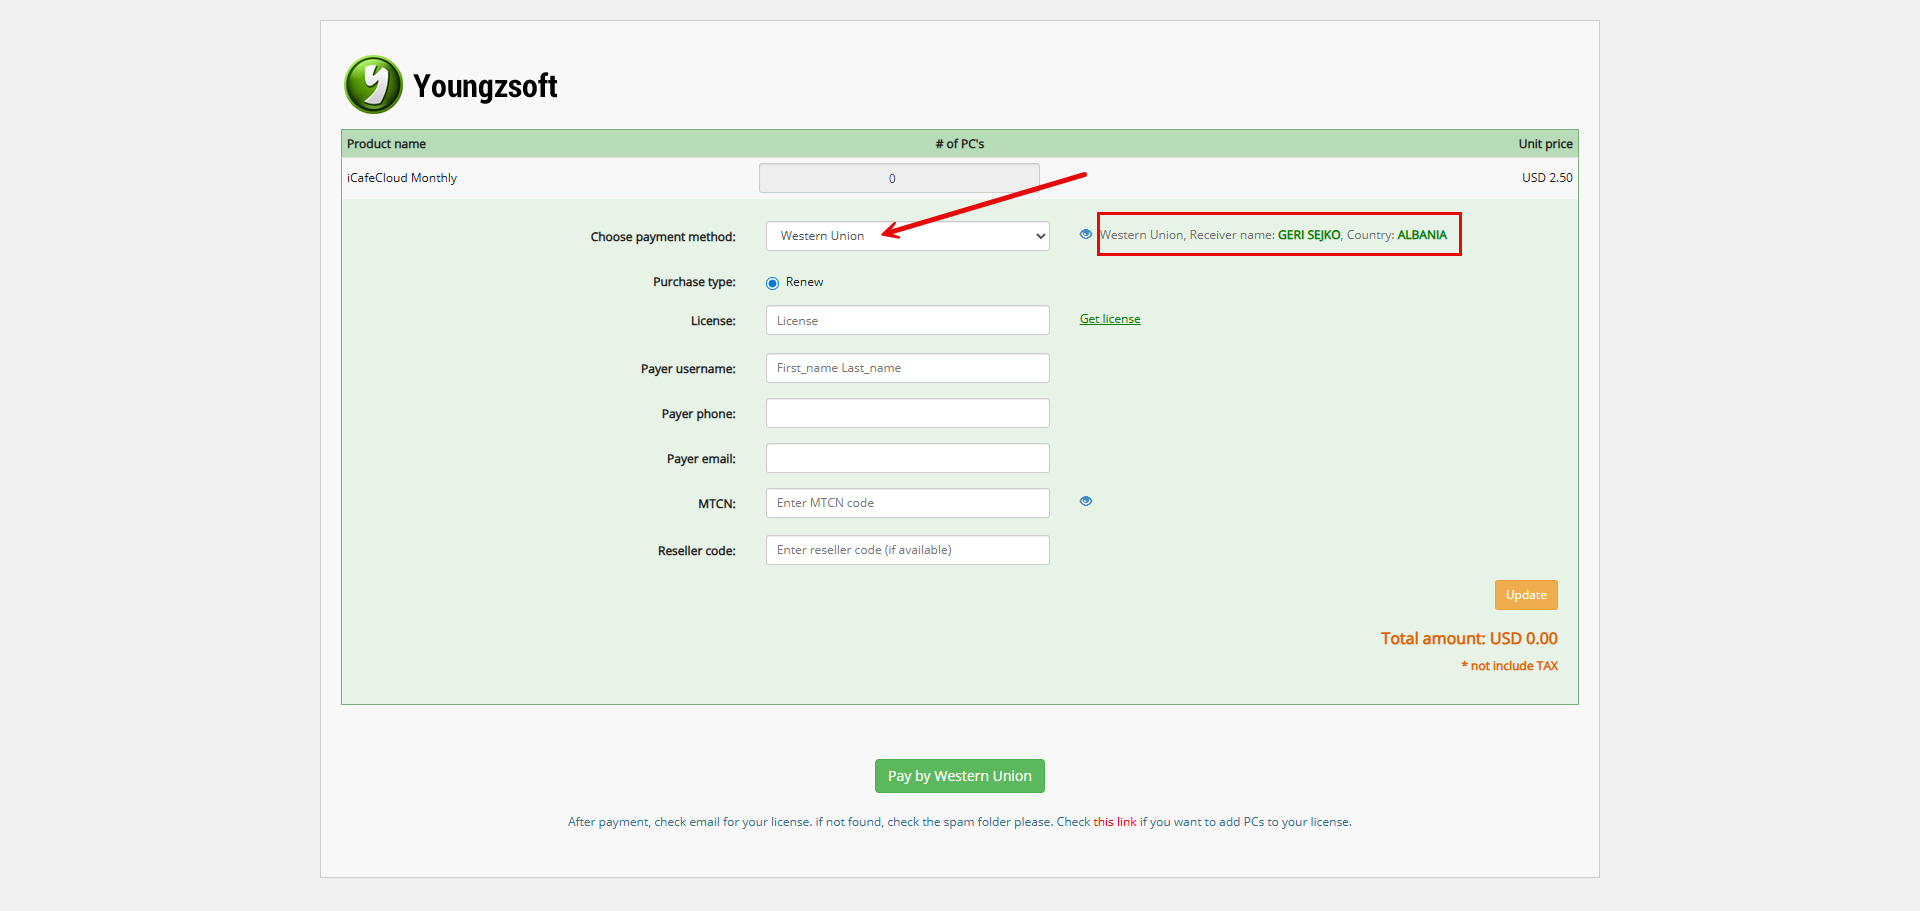This screenshot has width=1920, height=911.
Task: Click the eye icon next to MTCN field
Action: 1085,502
